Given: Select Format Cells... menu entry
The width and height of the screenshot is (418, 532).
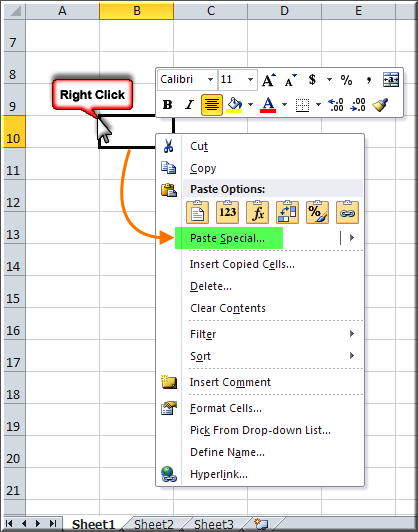Looking at the screenshot, I should click(226, 408).
